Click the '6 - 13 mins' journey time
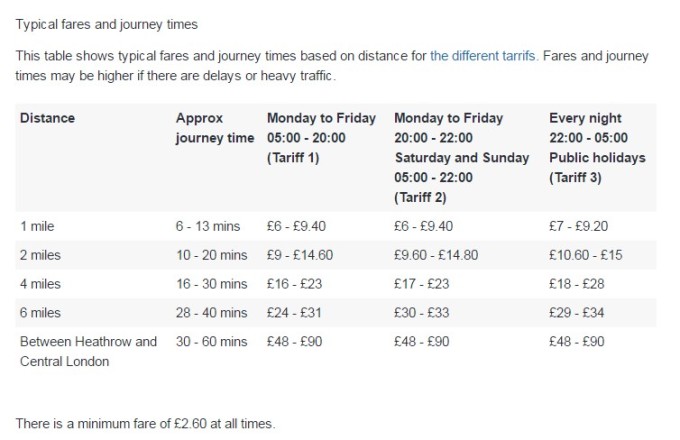The width and height of the screenshot is (680, 440). coord(208,226)
